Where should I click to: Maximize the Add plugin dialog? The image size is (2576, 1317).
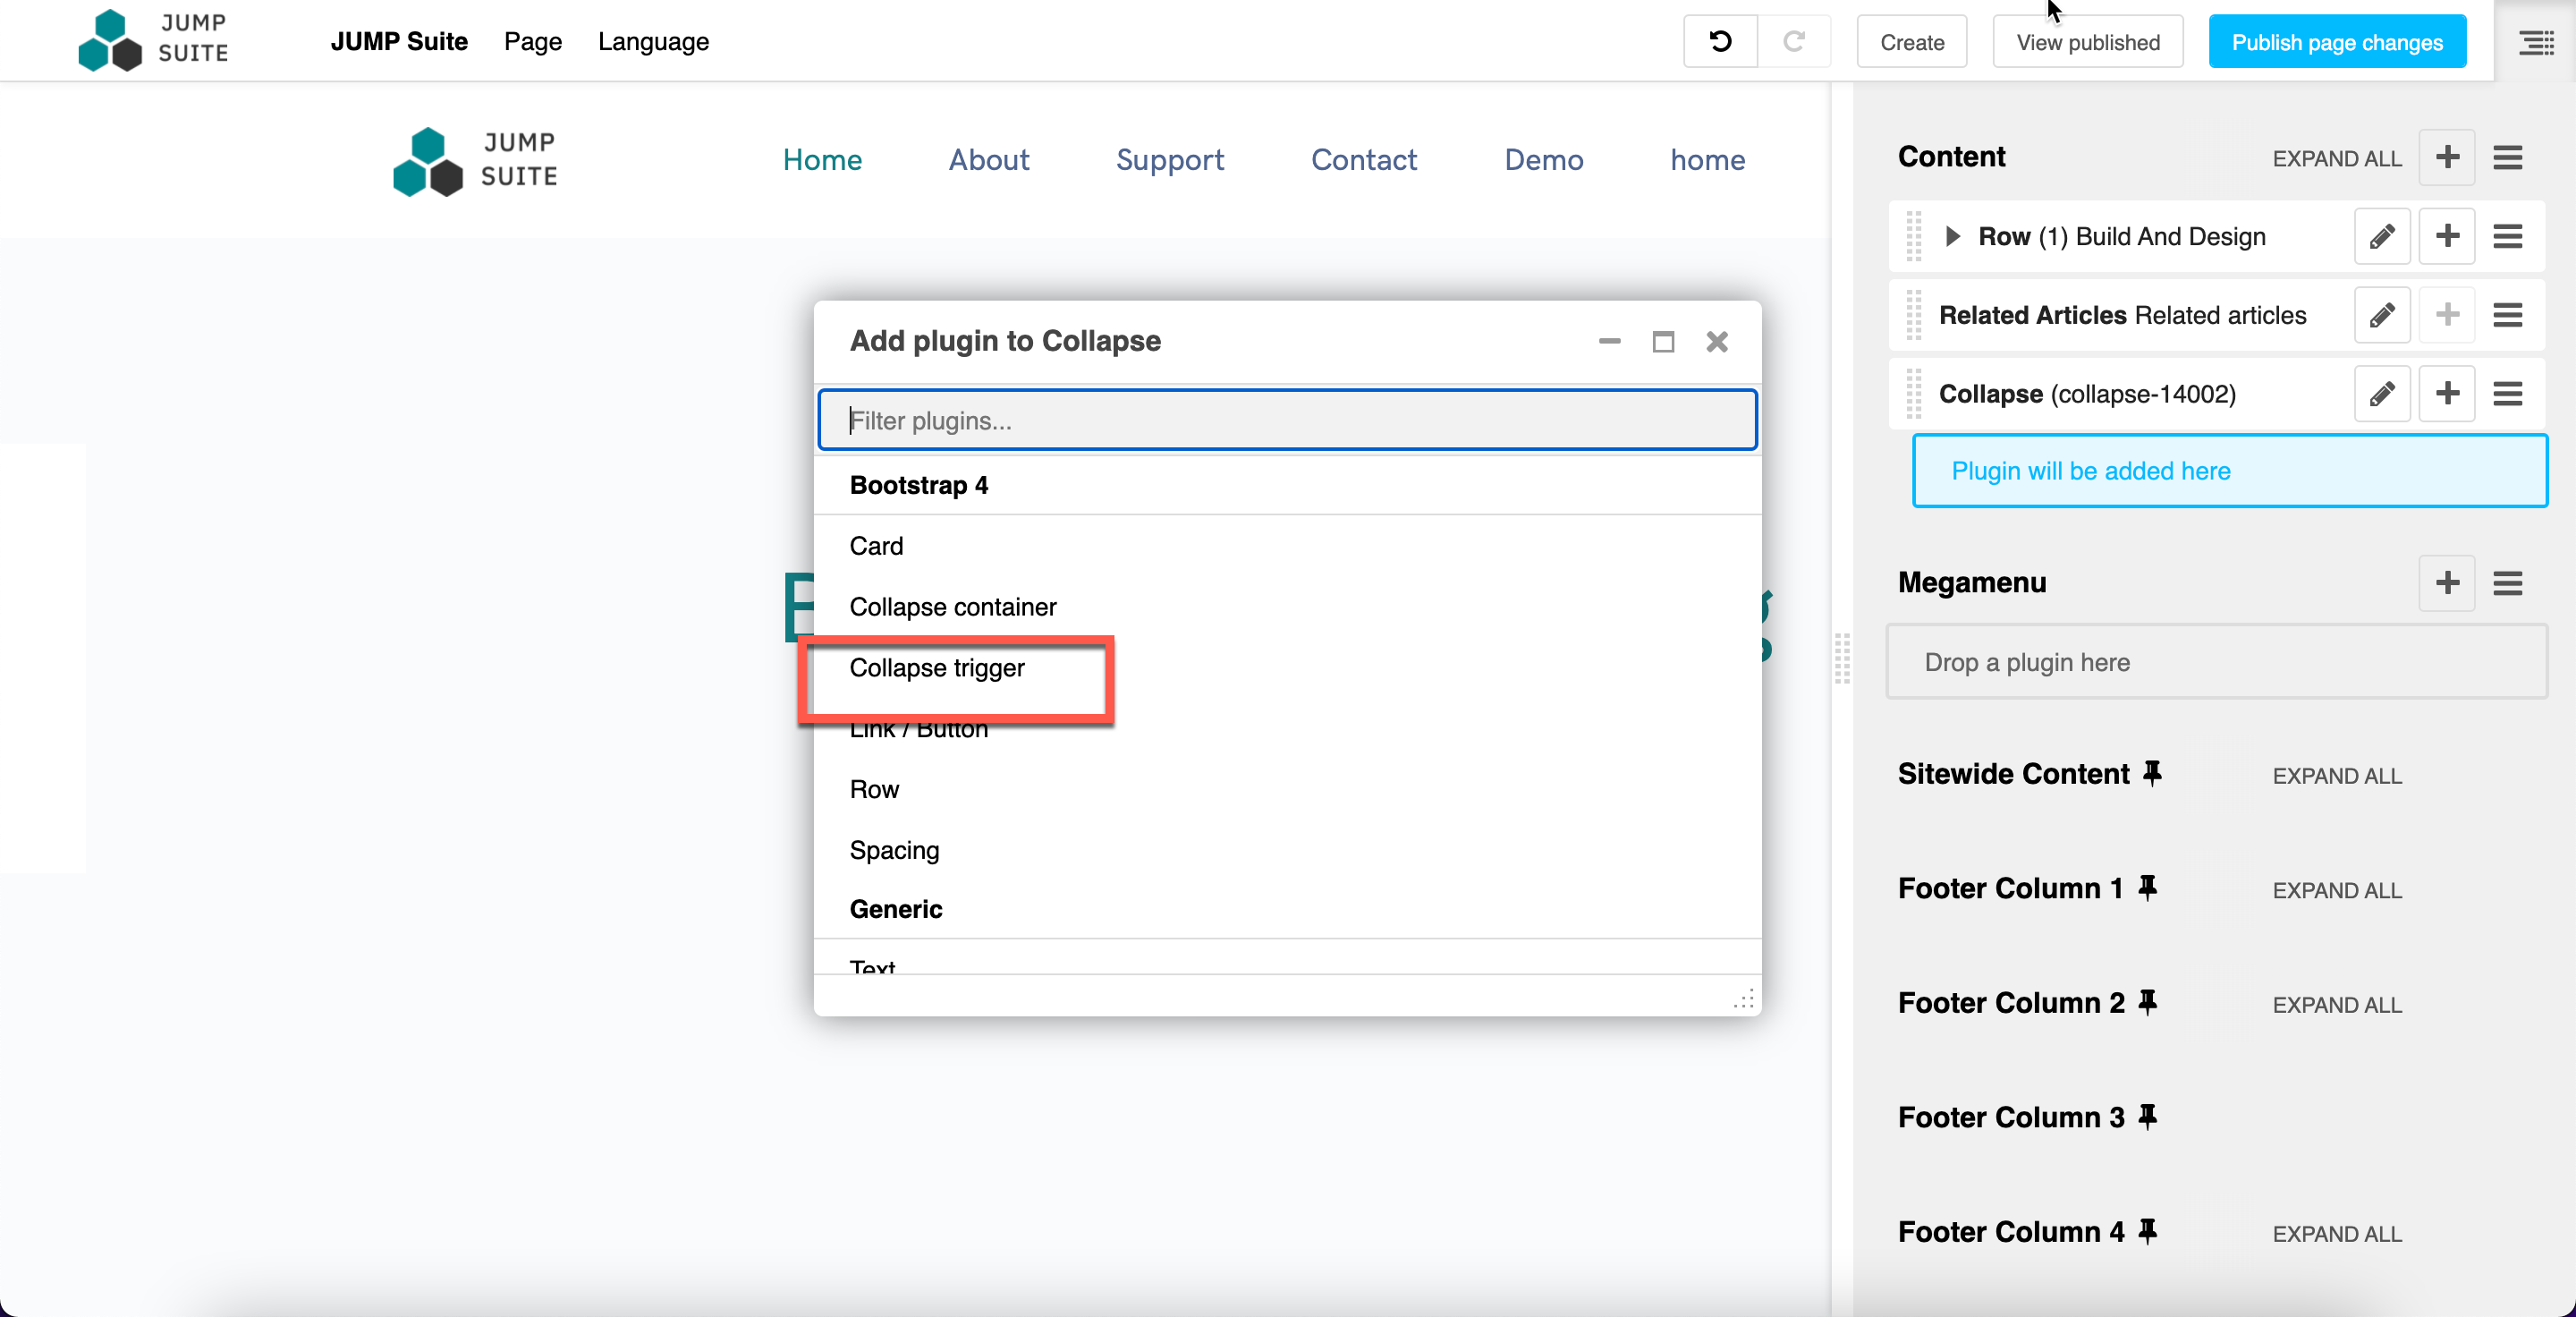pos(1663,342)
